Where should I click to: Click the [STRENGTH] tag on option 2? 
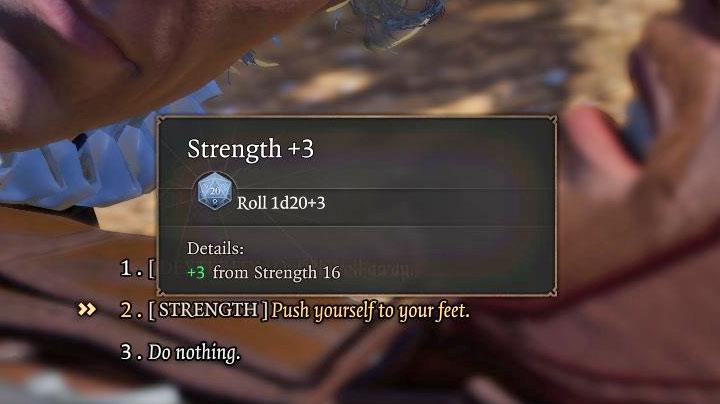(x=208, y=310)
